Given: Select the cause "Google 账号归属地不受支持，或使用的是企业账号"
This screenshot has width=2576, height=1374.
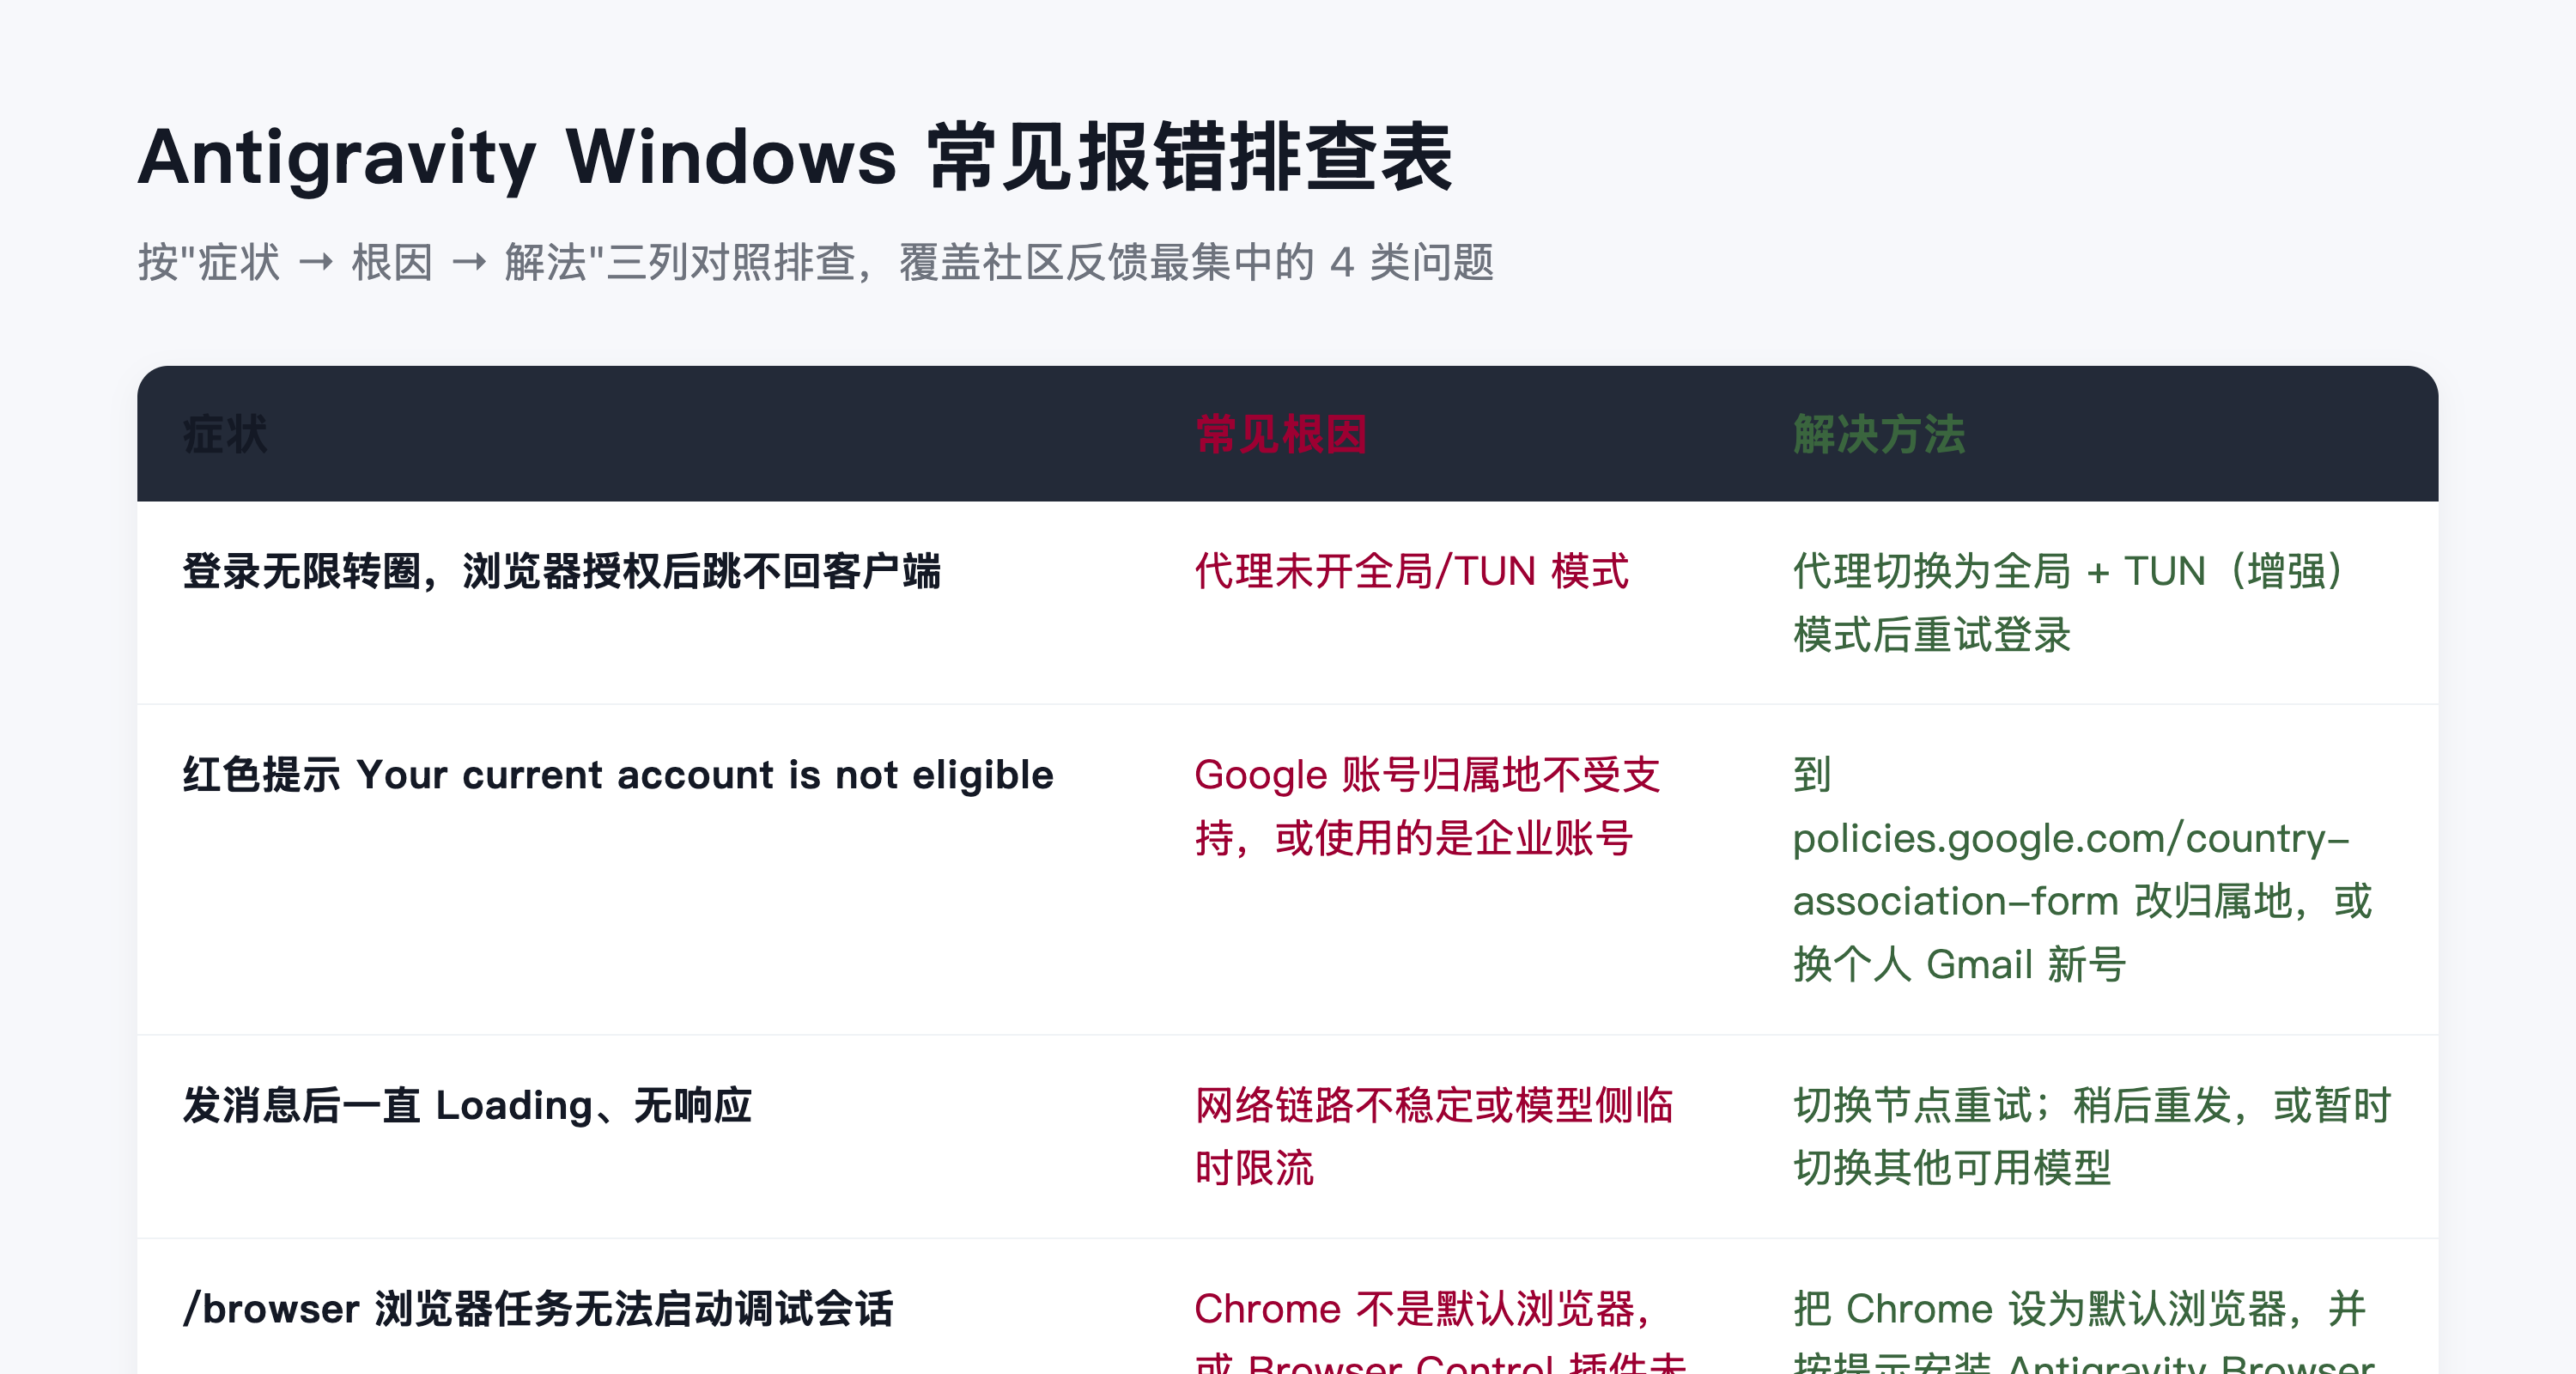Looking at the screenshot, I should click(x=1427, y=806).
